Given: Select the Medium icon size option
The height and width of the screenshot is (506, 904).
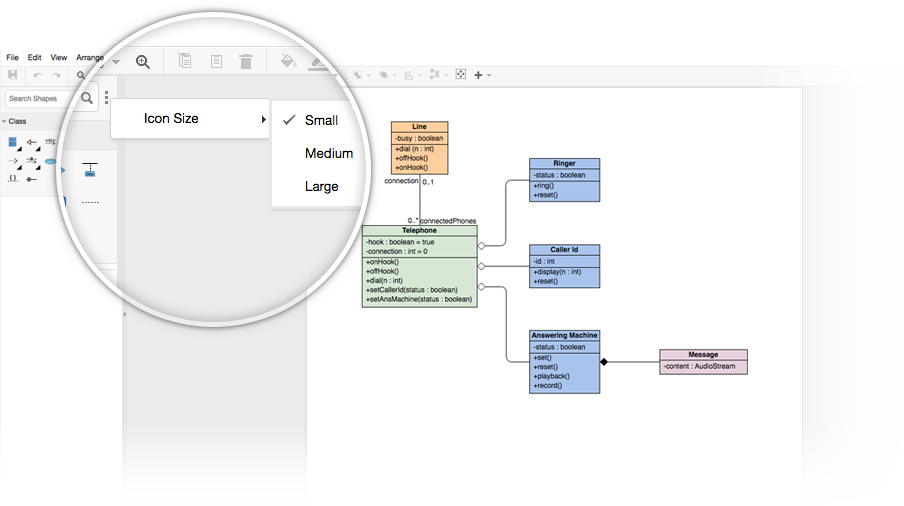Looking at the screenshot, I should 329,153.
